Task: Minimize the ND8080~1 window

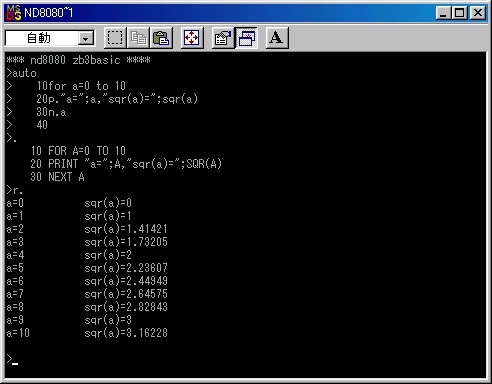Action: pos(443,13)
